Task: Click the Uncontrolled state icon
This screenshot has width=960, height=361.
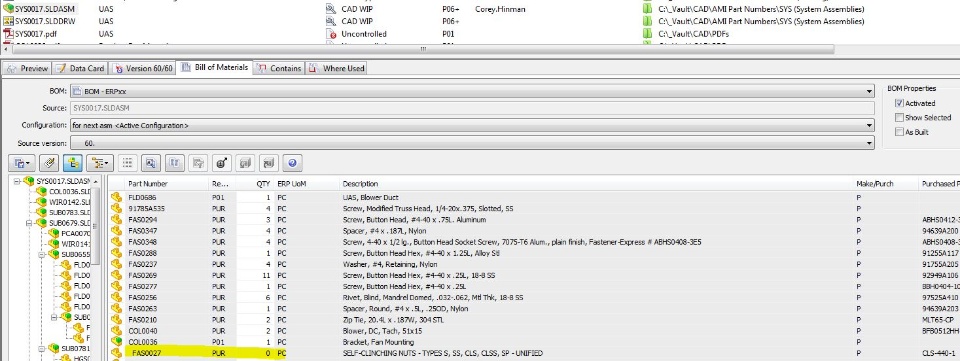Action: [331, 34]
